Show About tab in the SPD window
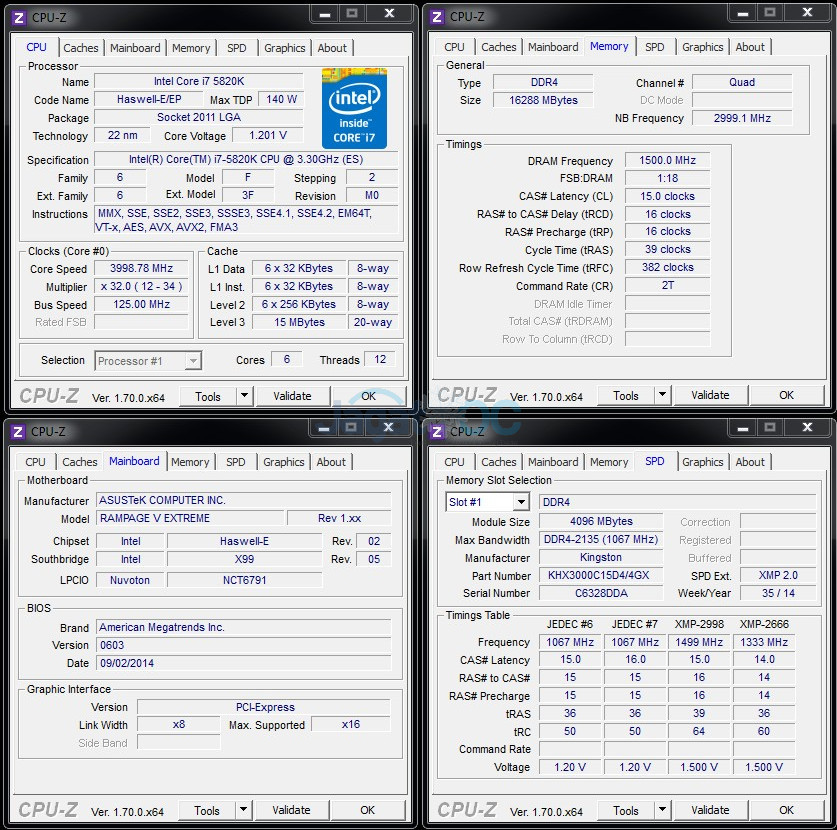837x830 pixels. 750,462
